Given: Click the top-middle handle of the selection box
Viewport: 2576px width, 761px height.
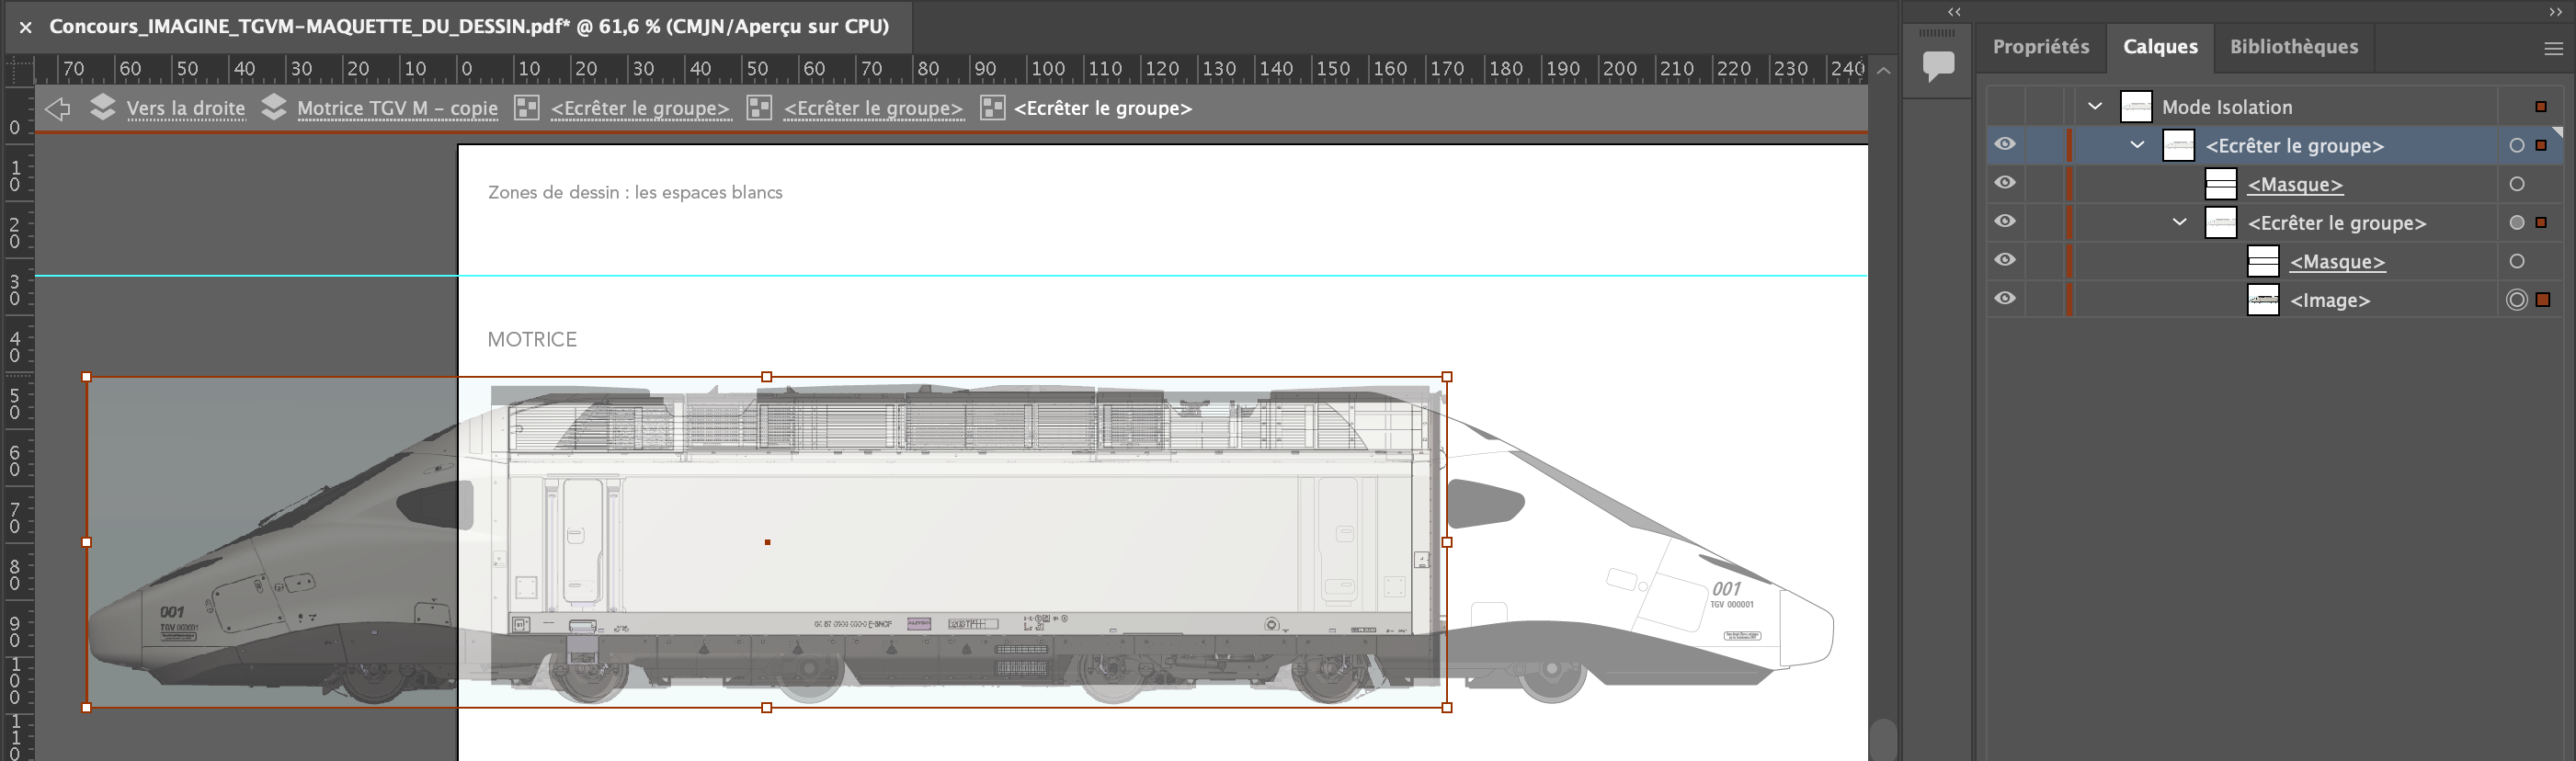Looking at the screenshot, I should pyautogui.click(x=767, y=377).
